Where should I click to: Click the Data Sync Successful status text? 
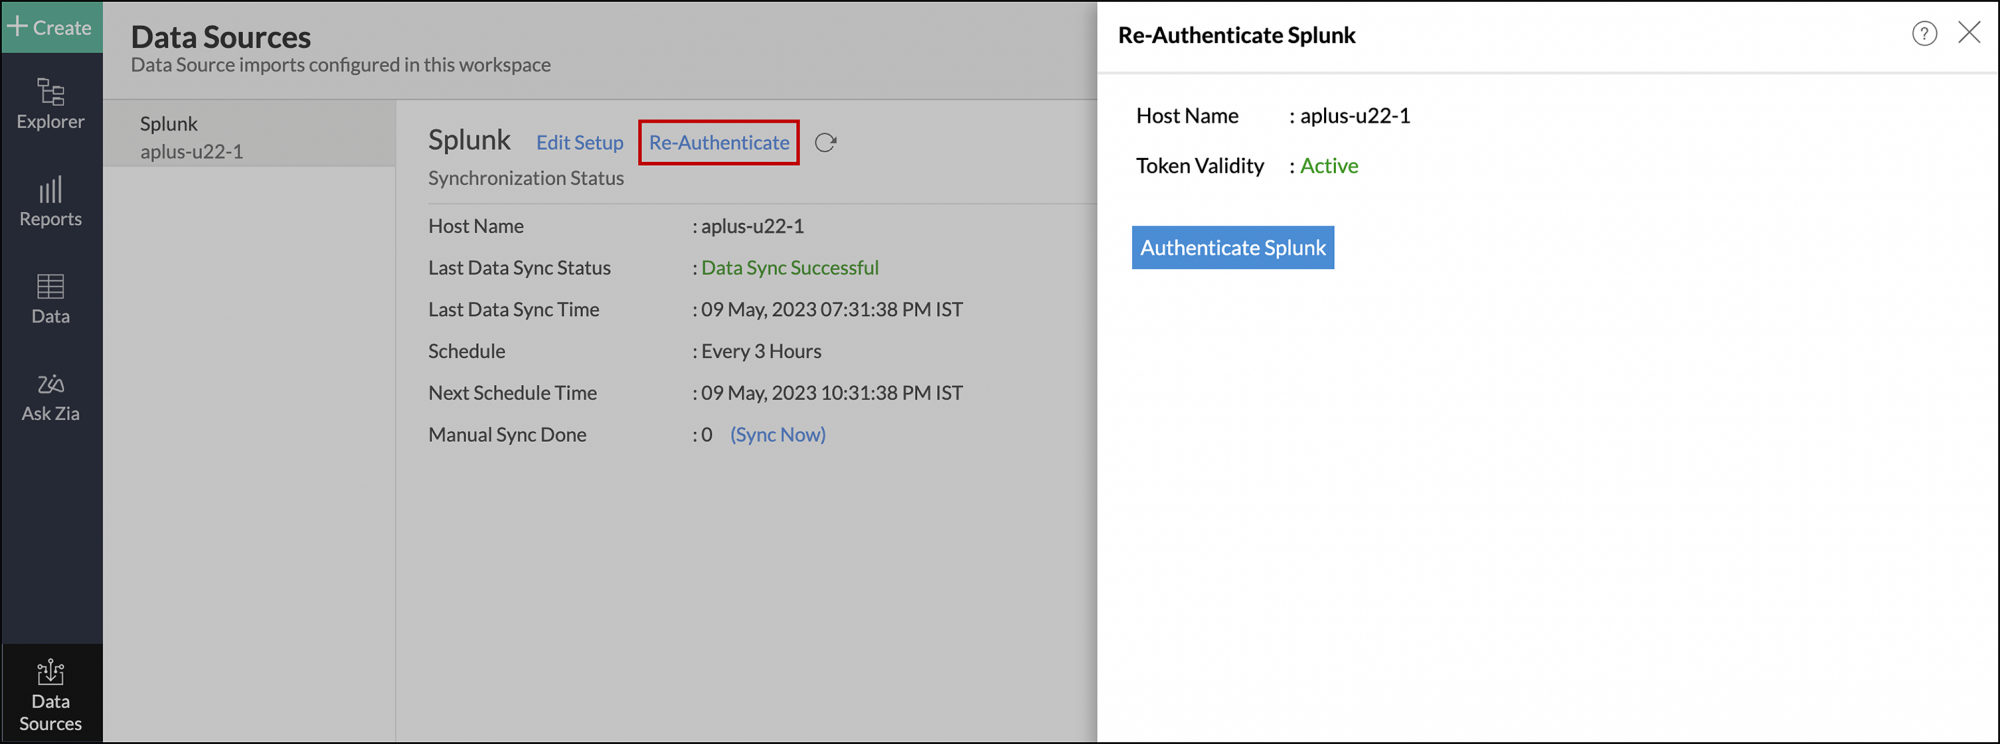[x=789, y=268]
